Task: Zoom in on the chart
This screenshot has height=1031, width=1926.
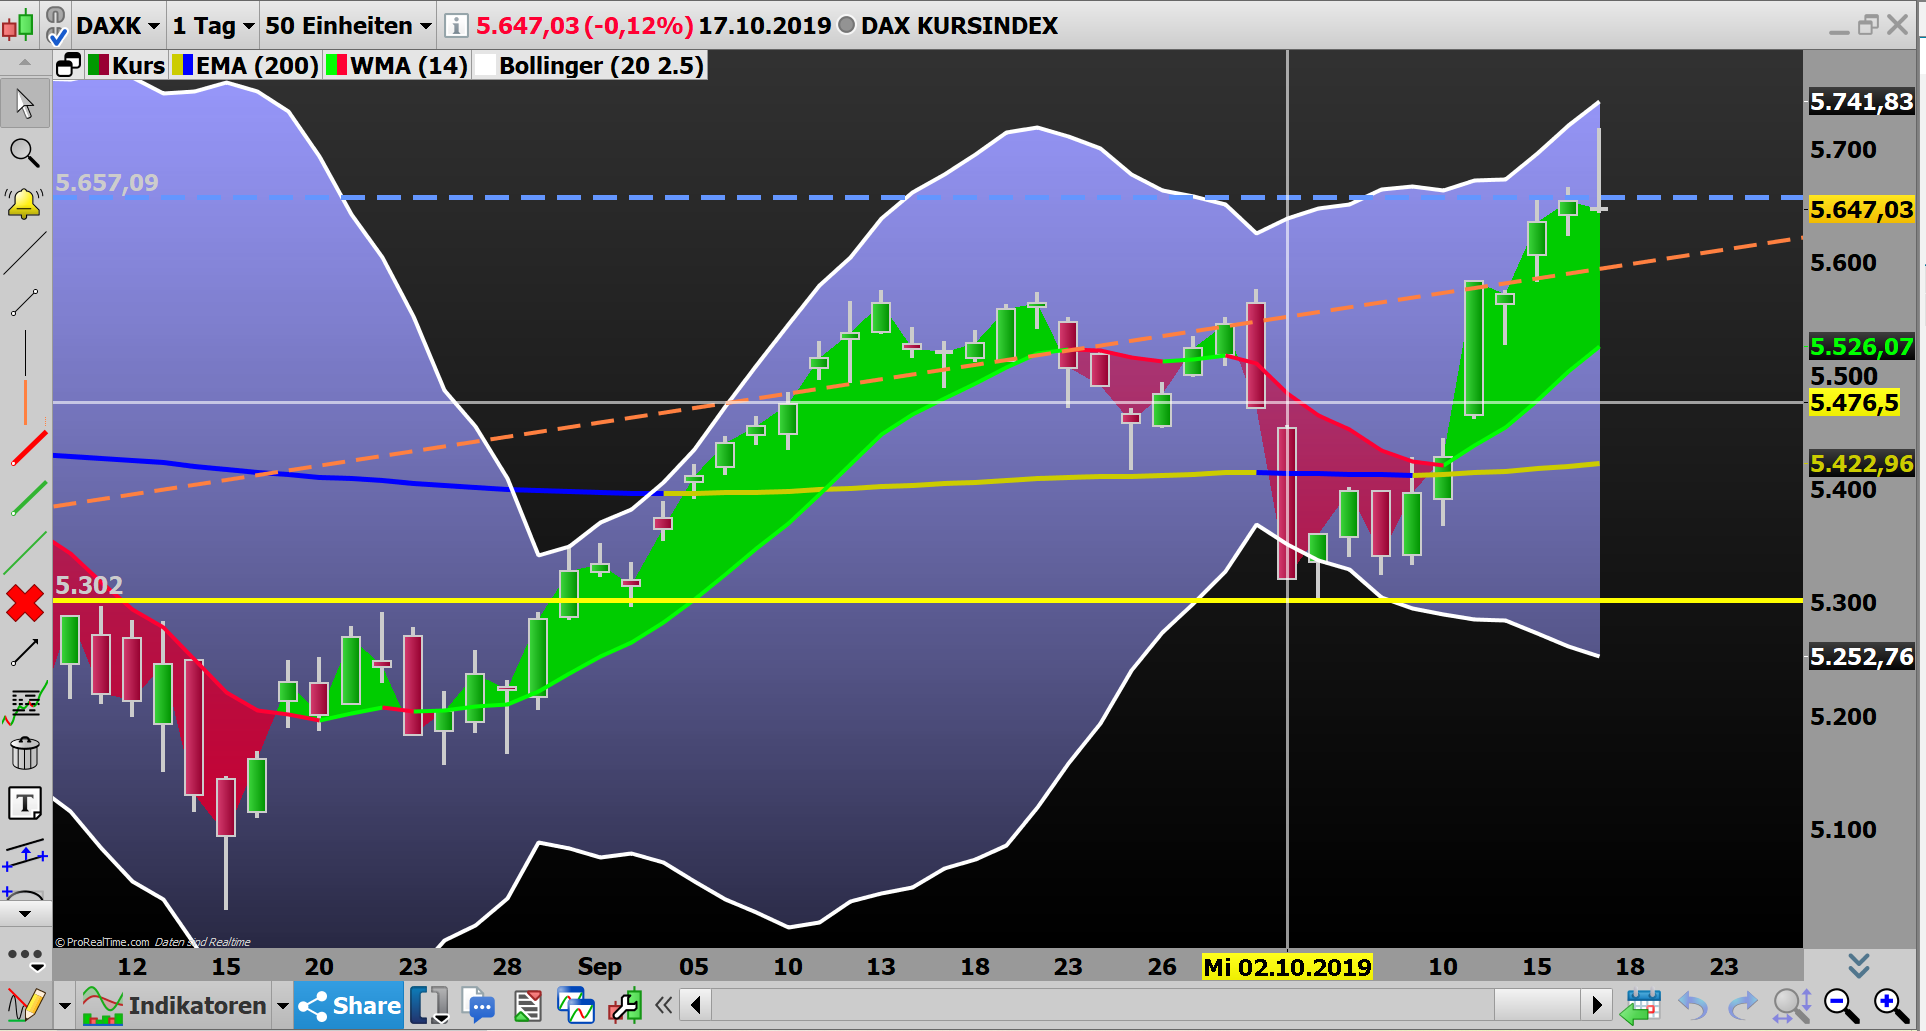Action: (1887, 1005)
